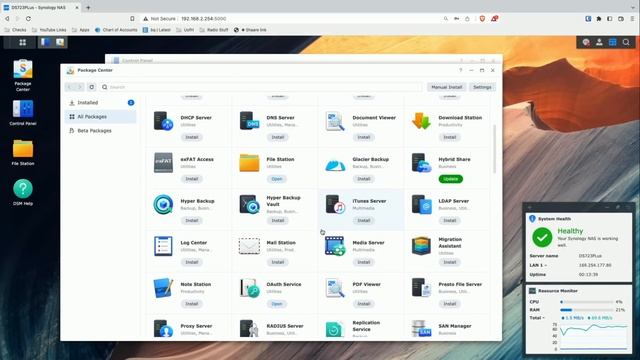The height and width of the screenshot is (360, 640).
Task: Click Hyper Backup package icon
Action: pyautogui.click(x=163, y=204)
